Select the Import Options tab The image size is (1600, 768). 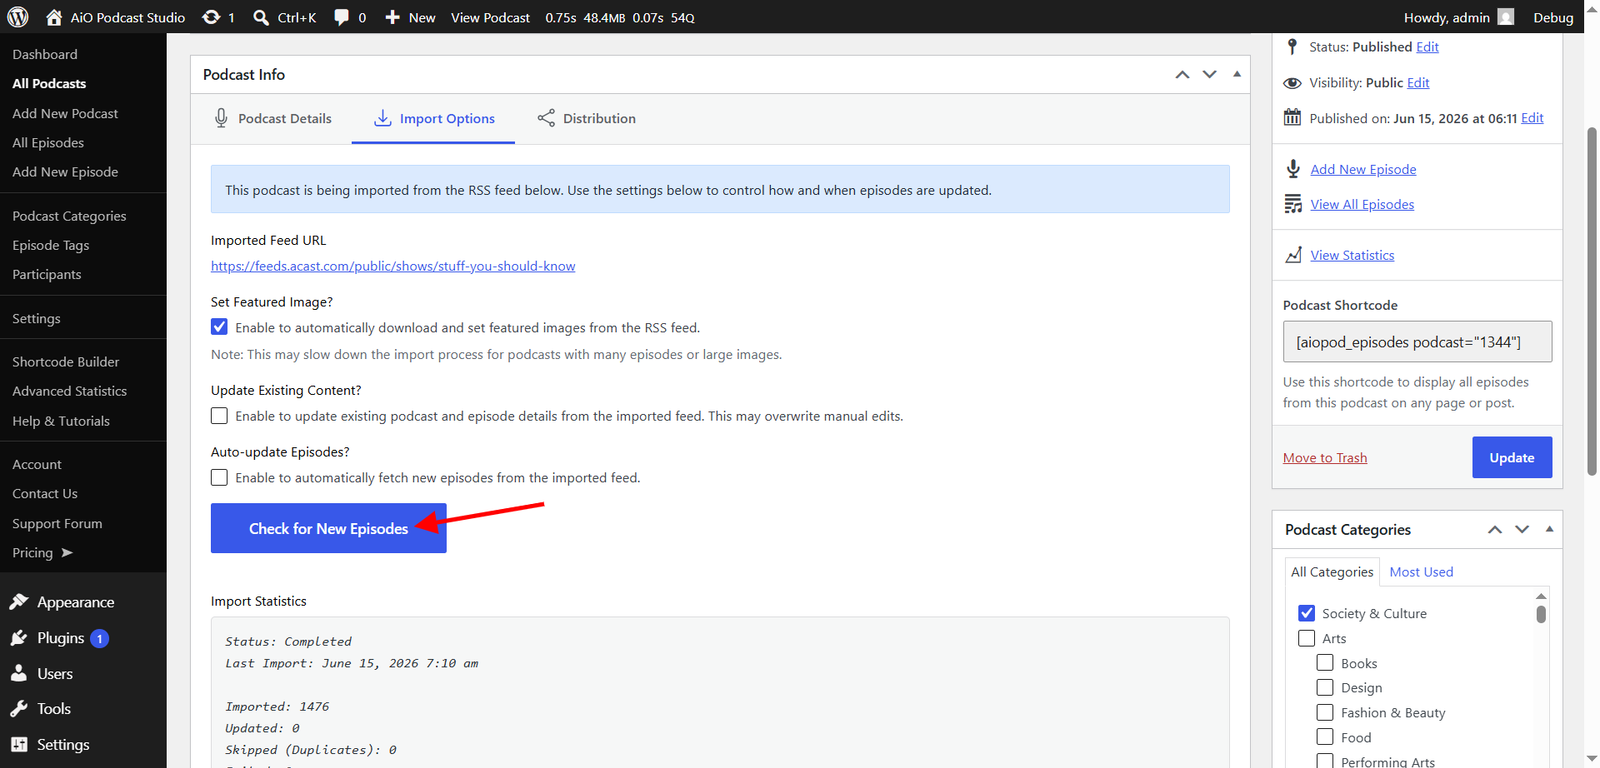click(434, 118)
